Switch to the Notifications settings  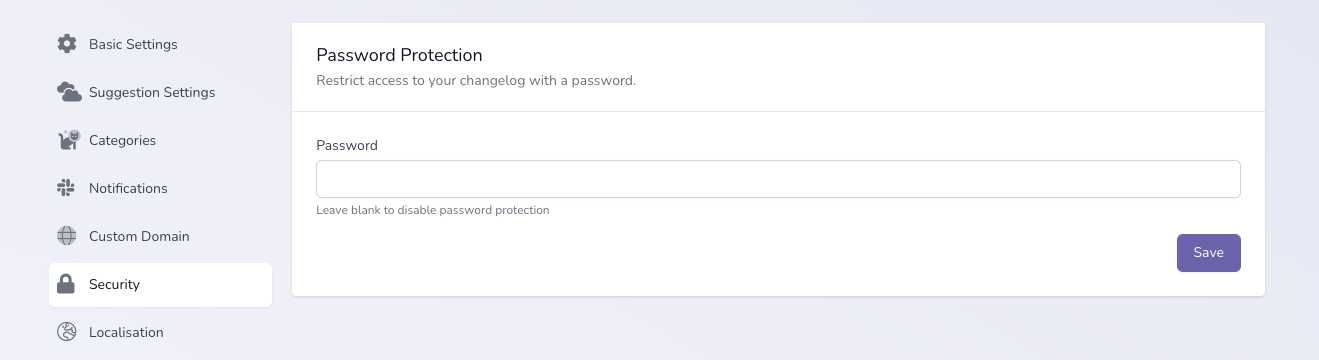click(x=160, y=188)
